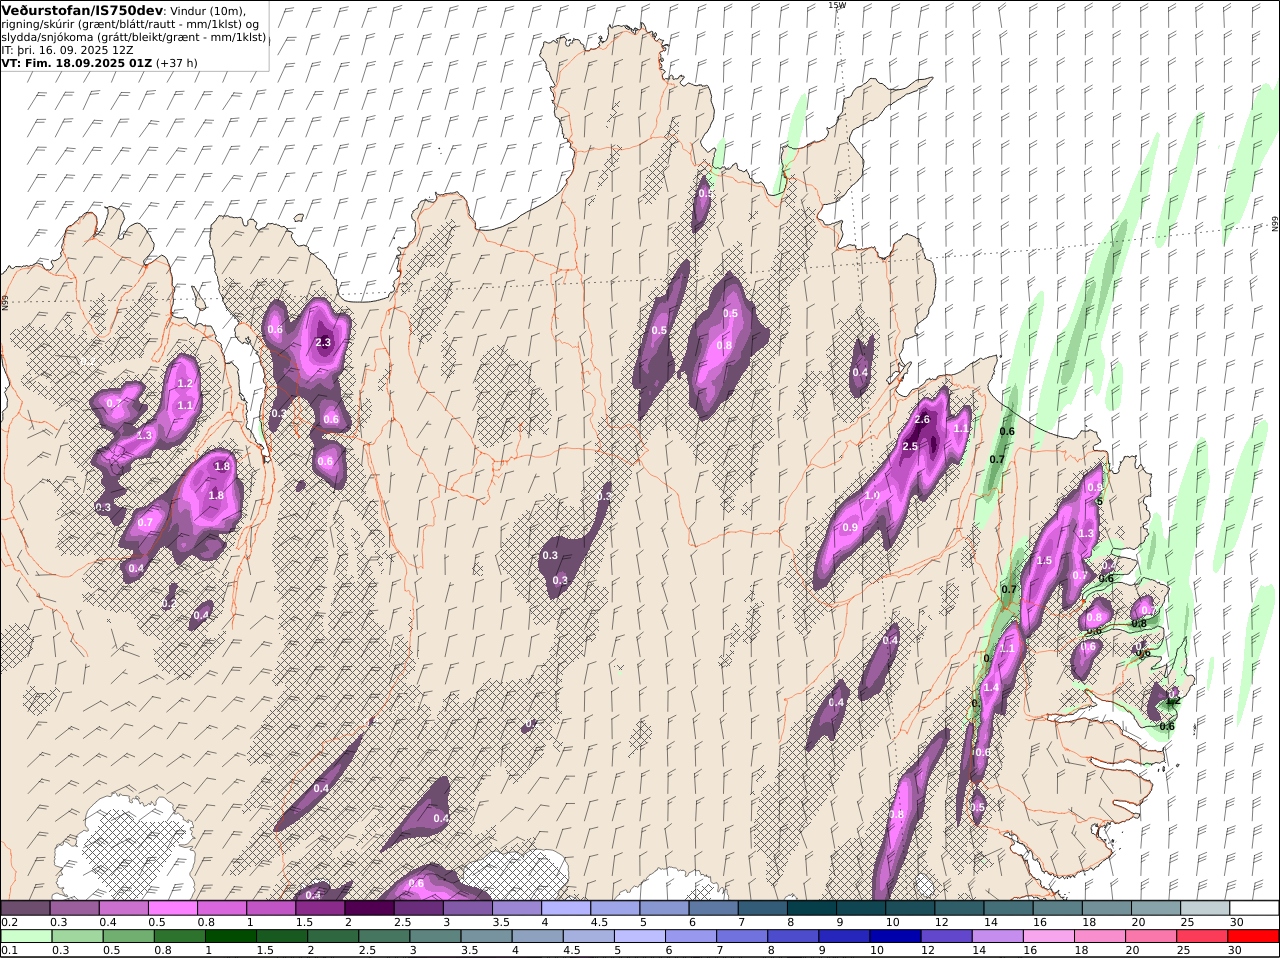This screenshot has height=958, width=1280.
Task: Click the IT initial time line
Action: [x=68, y=50]
